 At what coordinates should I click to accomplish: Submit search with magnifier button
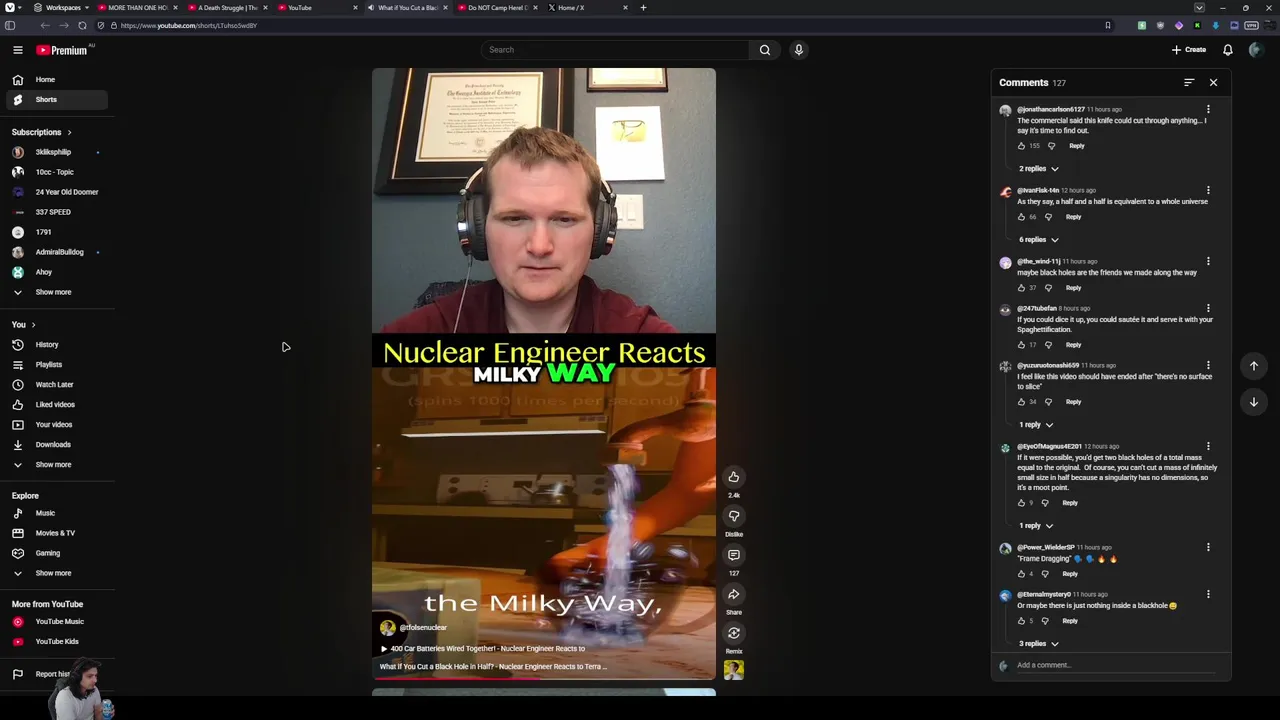click(764, 50)
